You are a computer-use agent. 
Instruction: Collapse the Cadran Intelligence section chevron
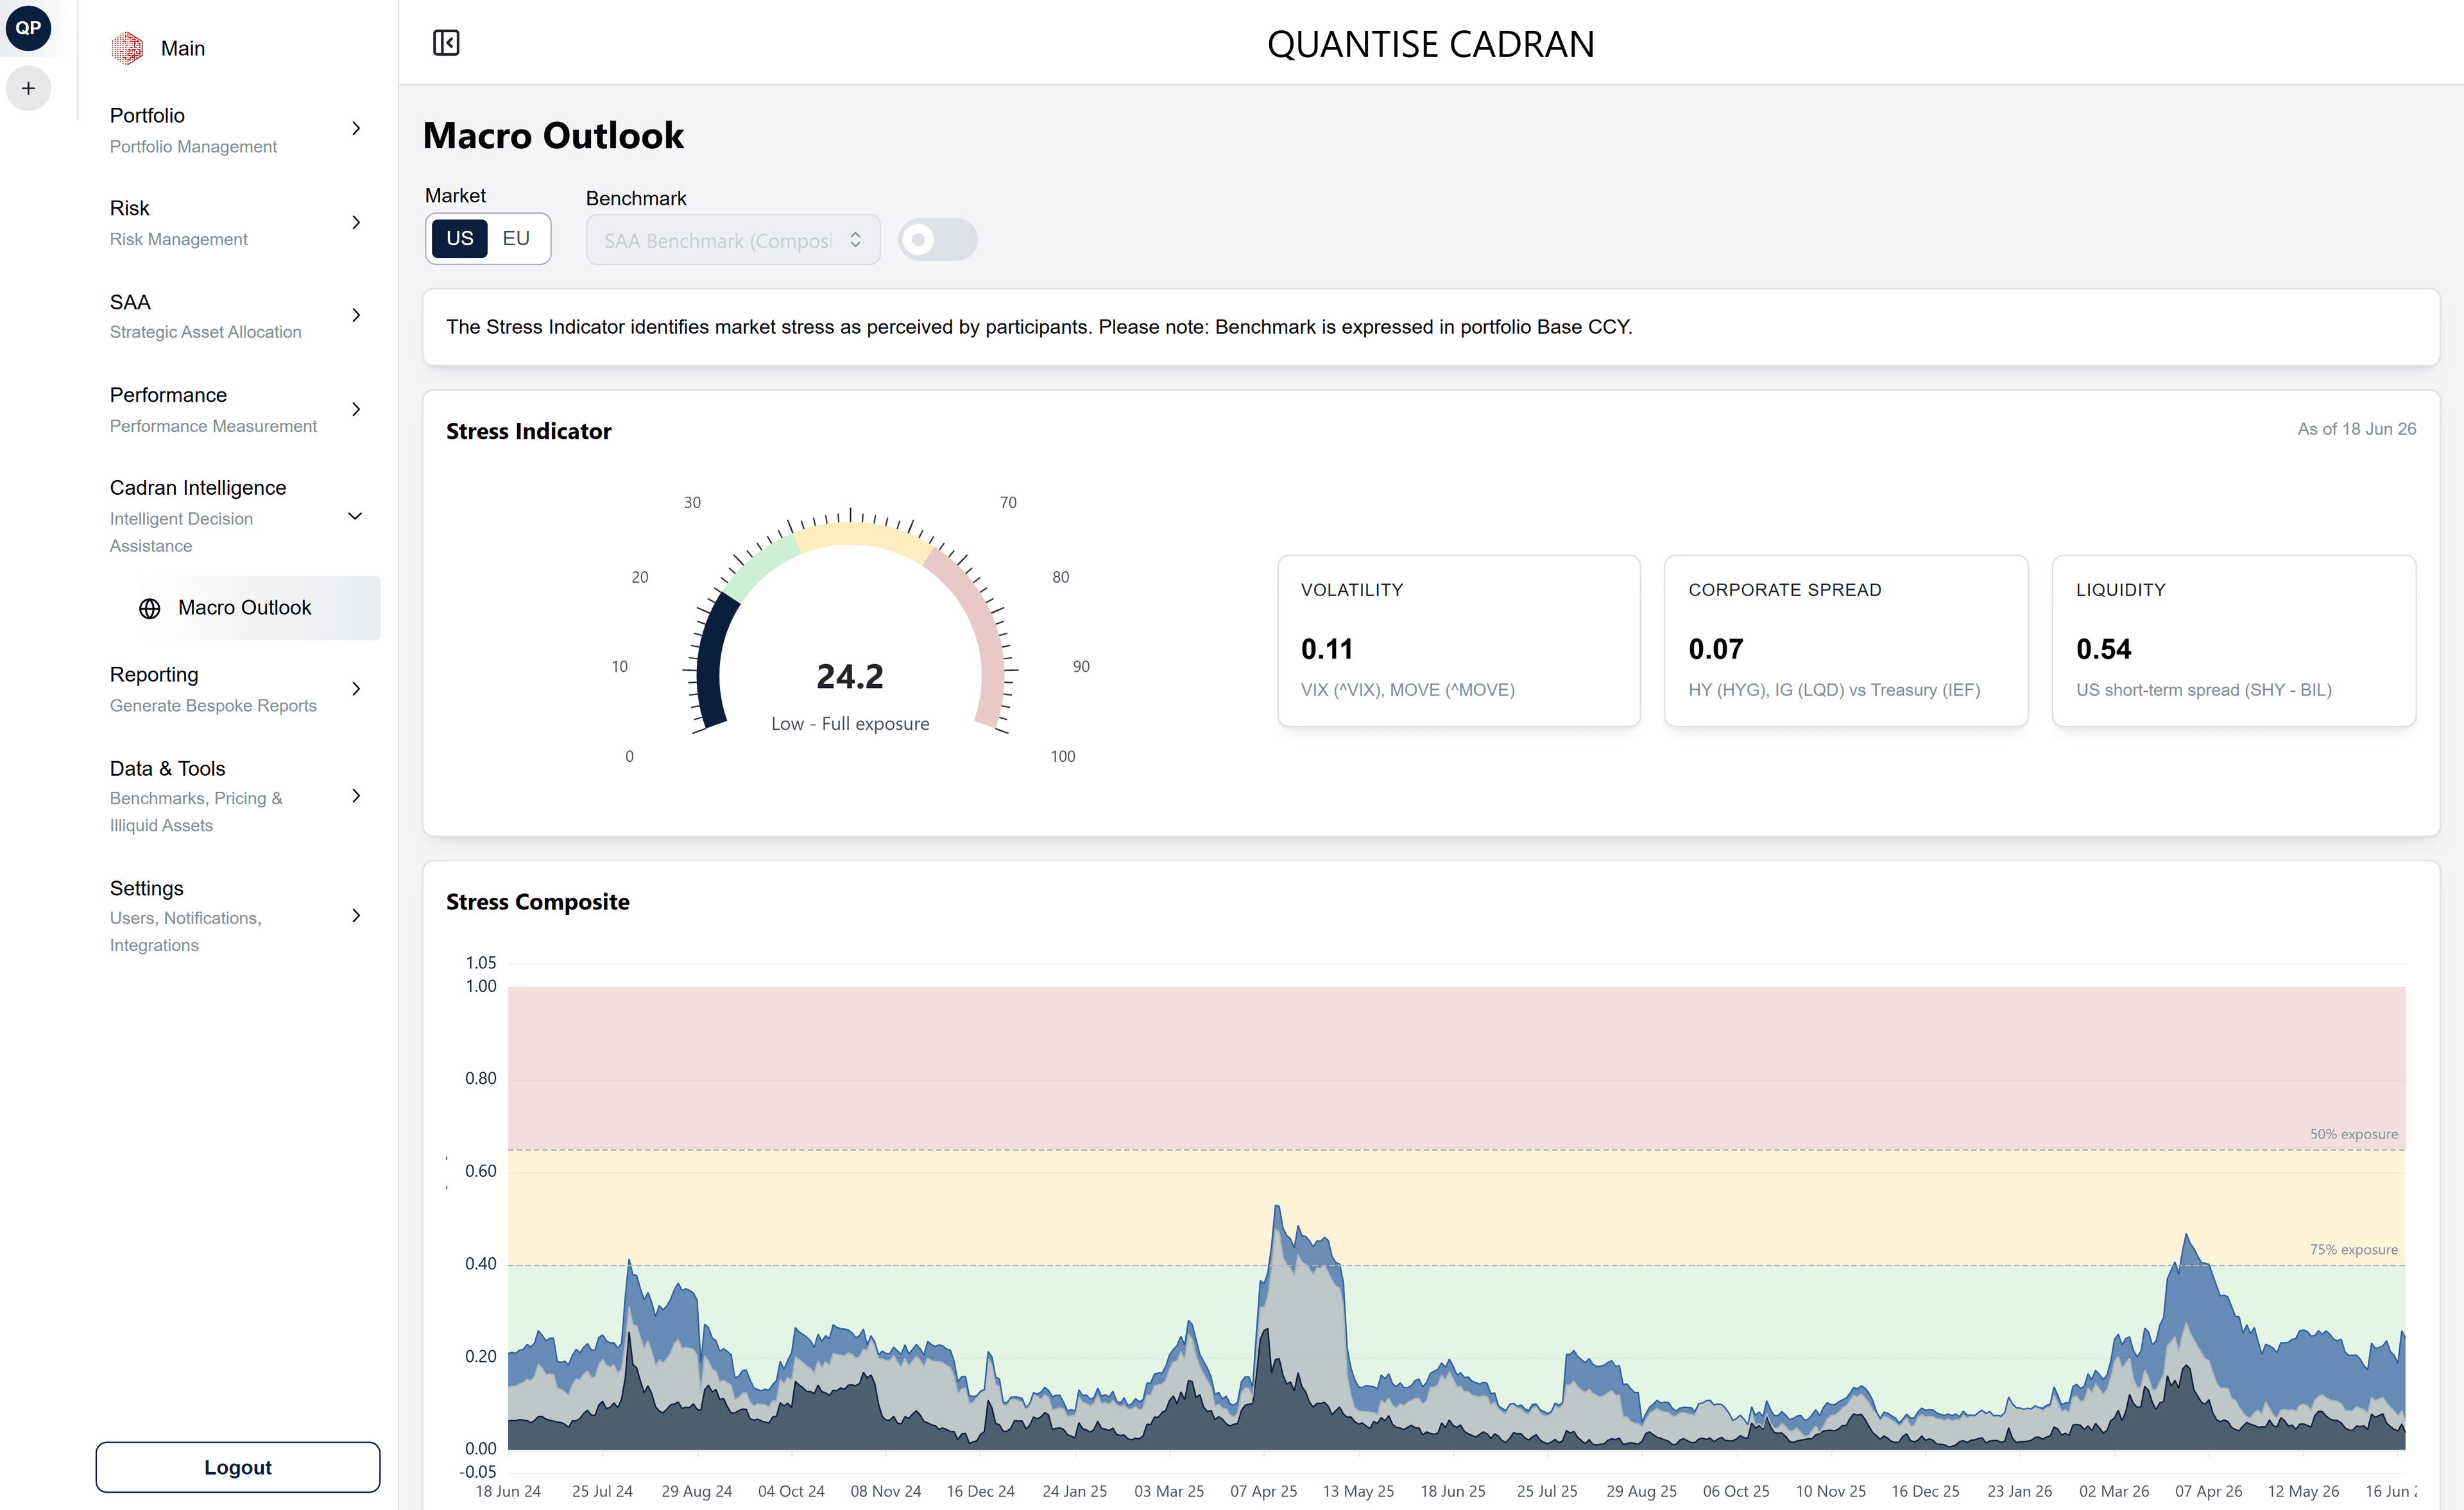point(355,516)
